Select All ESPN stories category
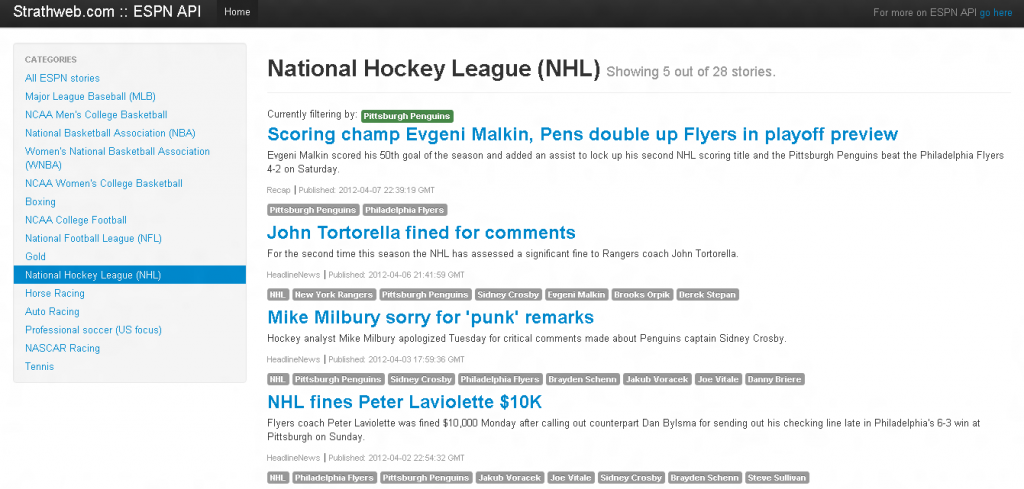 pyautogui.click(x=63, y=78)
